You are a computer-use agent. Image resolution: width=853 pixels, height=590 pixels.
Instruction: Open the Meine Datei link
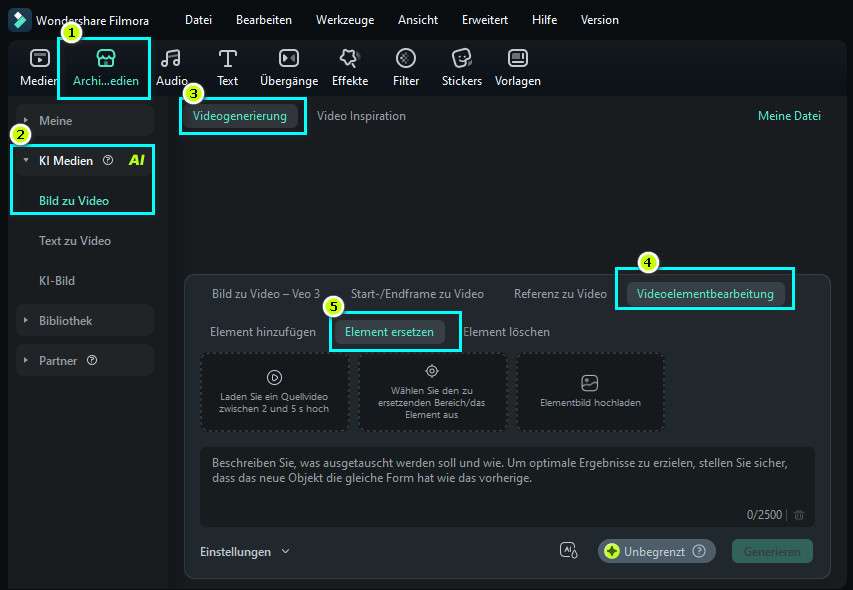coord(789,115)
